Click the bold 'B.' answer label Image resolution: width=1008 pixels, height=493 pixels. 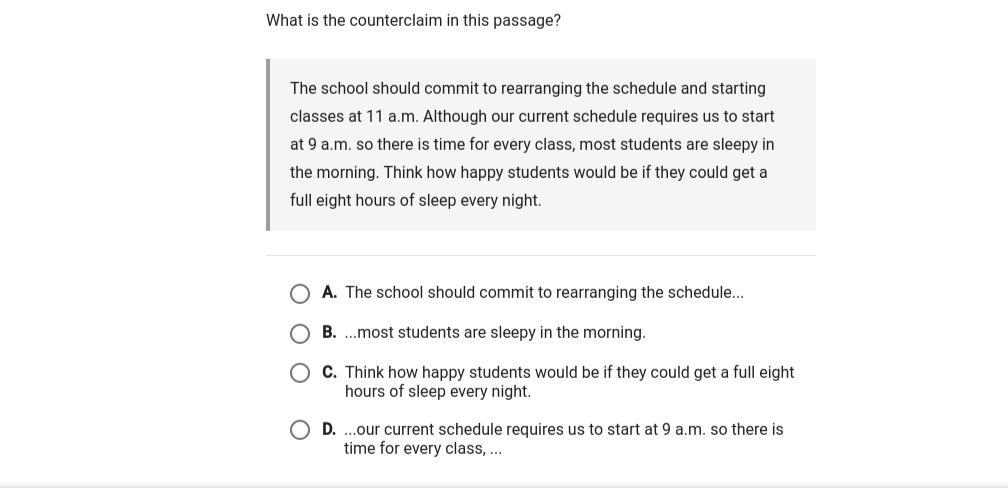[329, 332]
